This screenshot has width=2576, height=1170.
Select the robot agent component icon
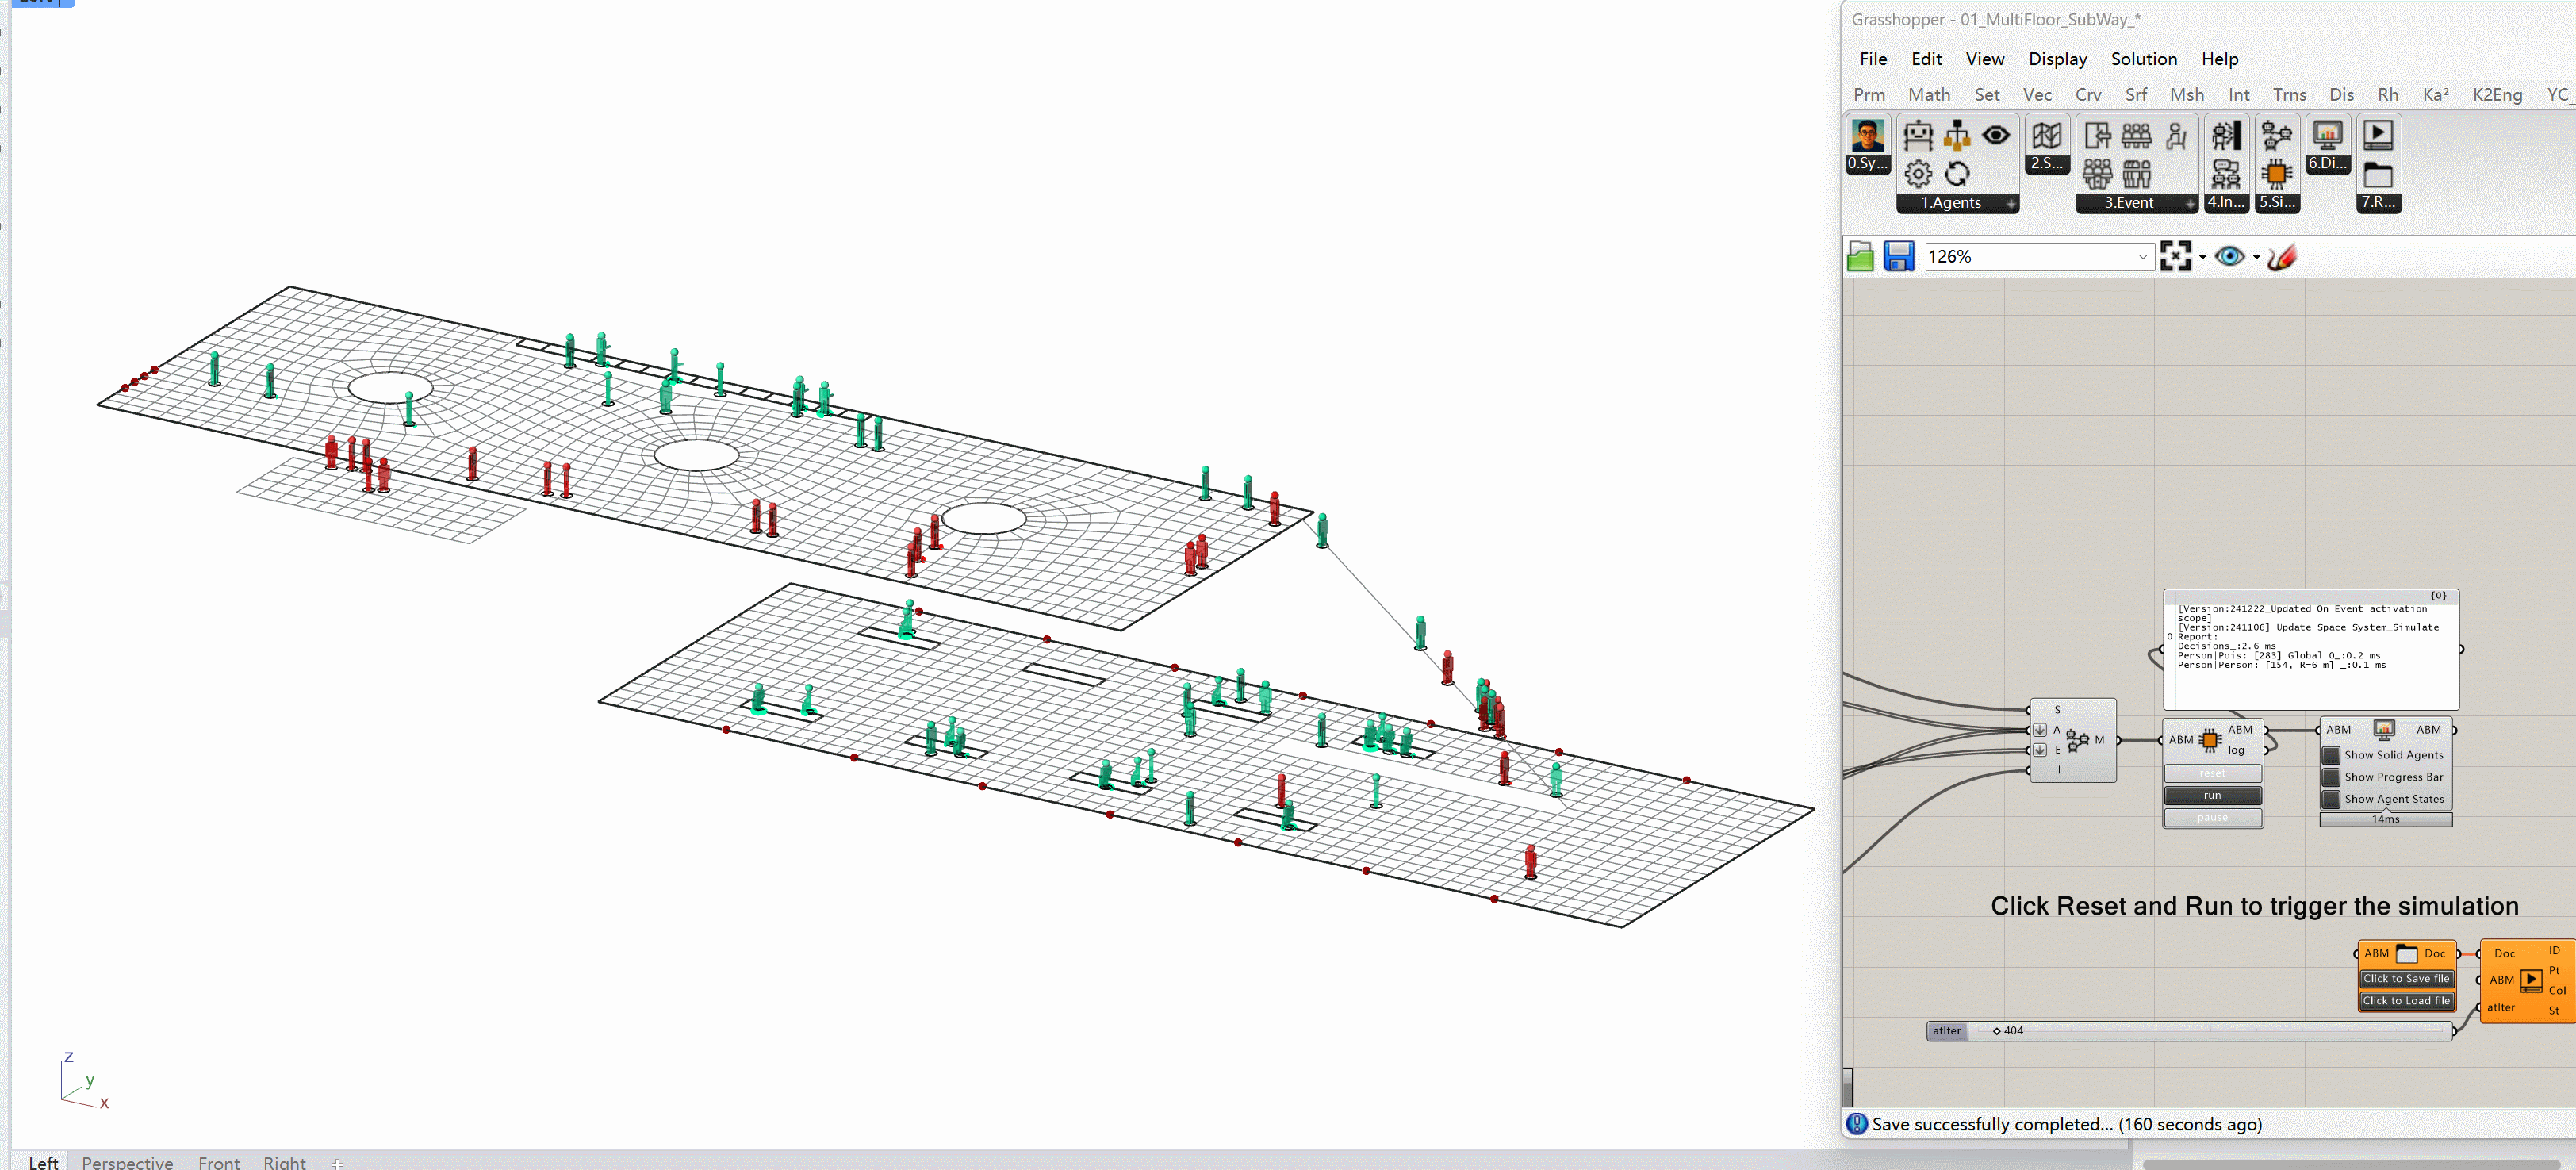[1917, 135]
